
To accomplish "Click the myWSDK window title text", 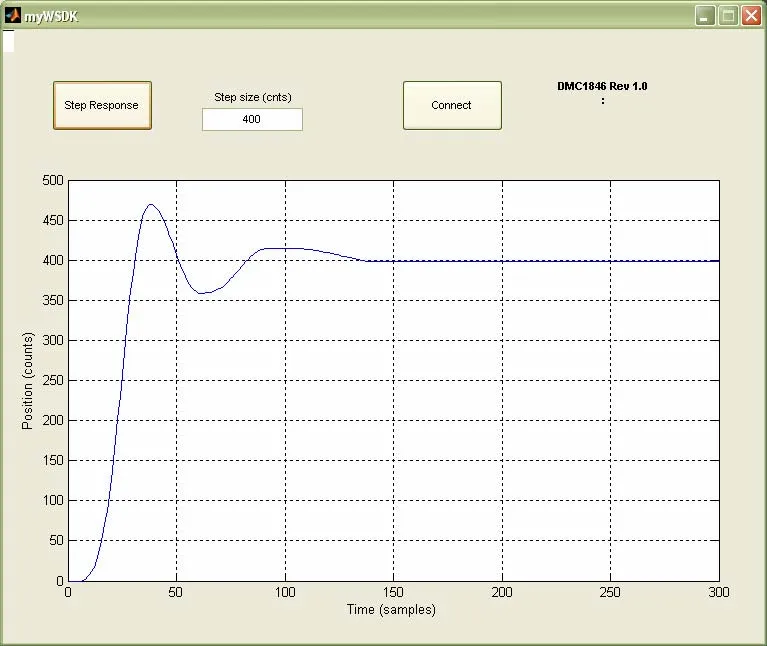I will tap(51, 17).
